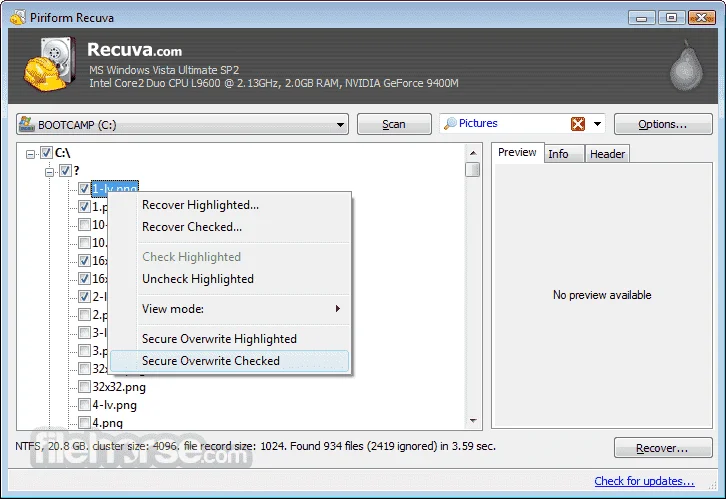Toggle the ? folder checkbox

click(65, 170)
